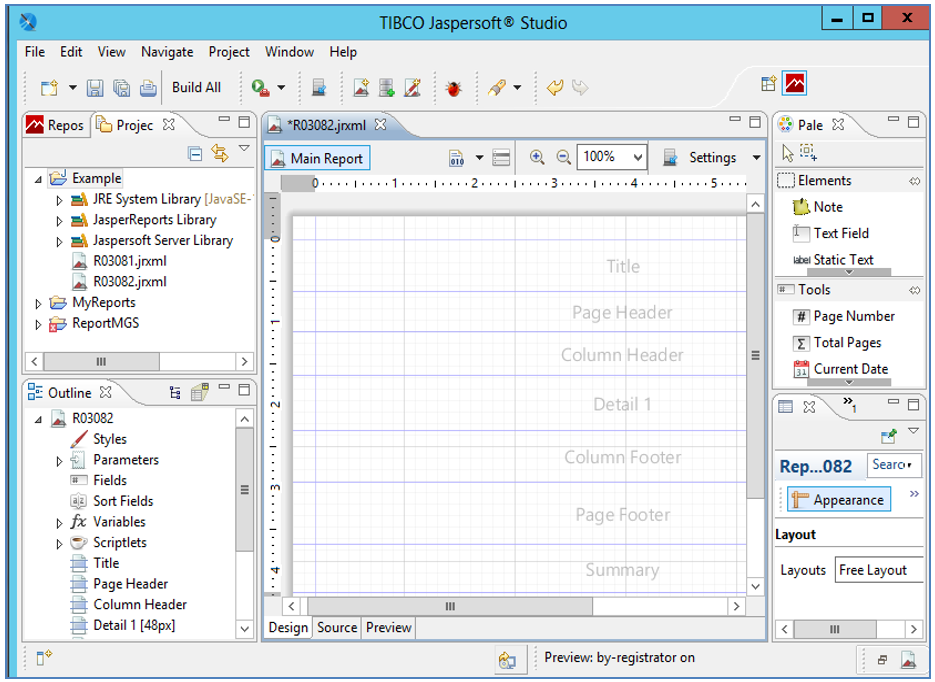Choose the Static Text palette element
Image resolution: width=935 pixels, height=682 pixels.
pos(833,259)
